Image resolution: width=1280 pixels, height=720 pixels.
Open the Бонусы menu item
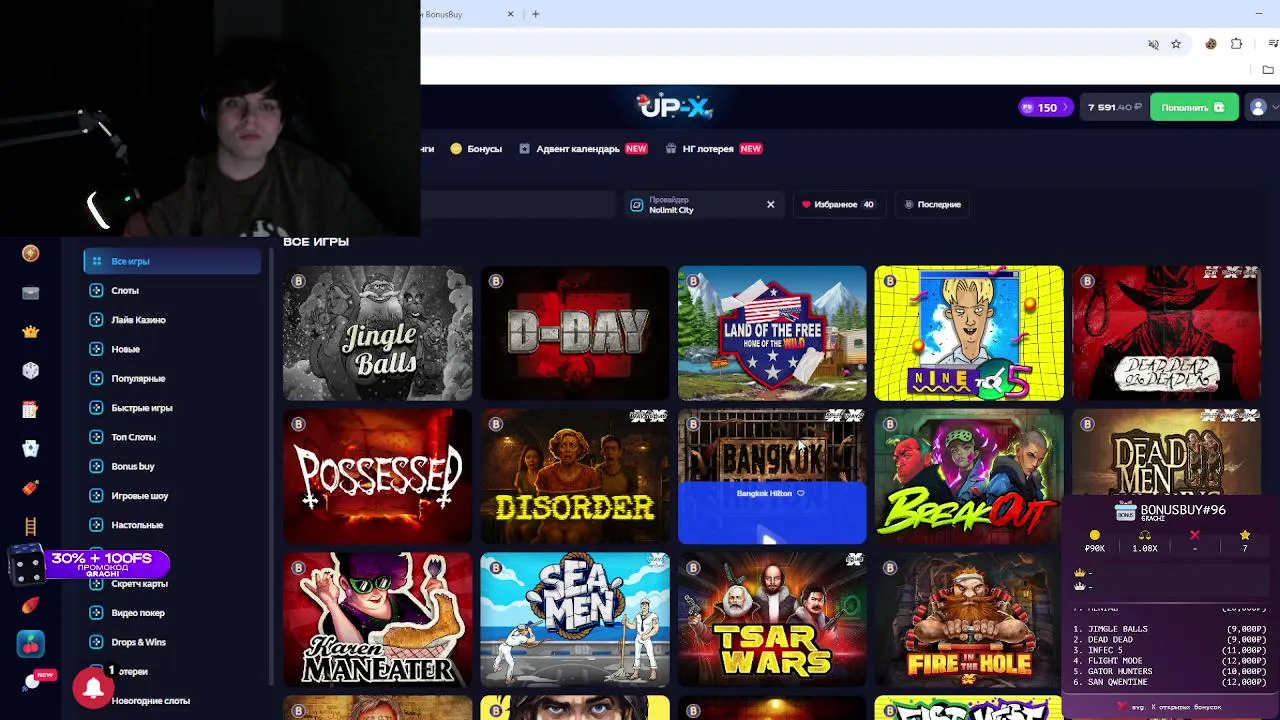[476, 148]
